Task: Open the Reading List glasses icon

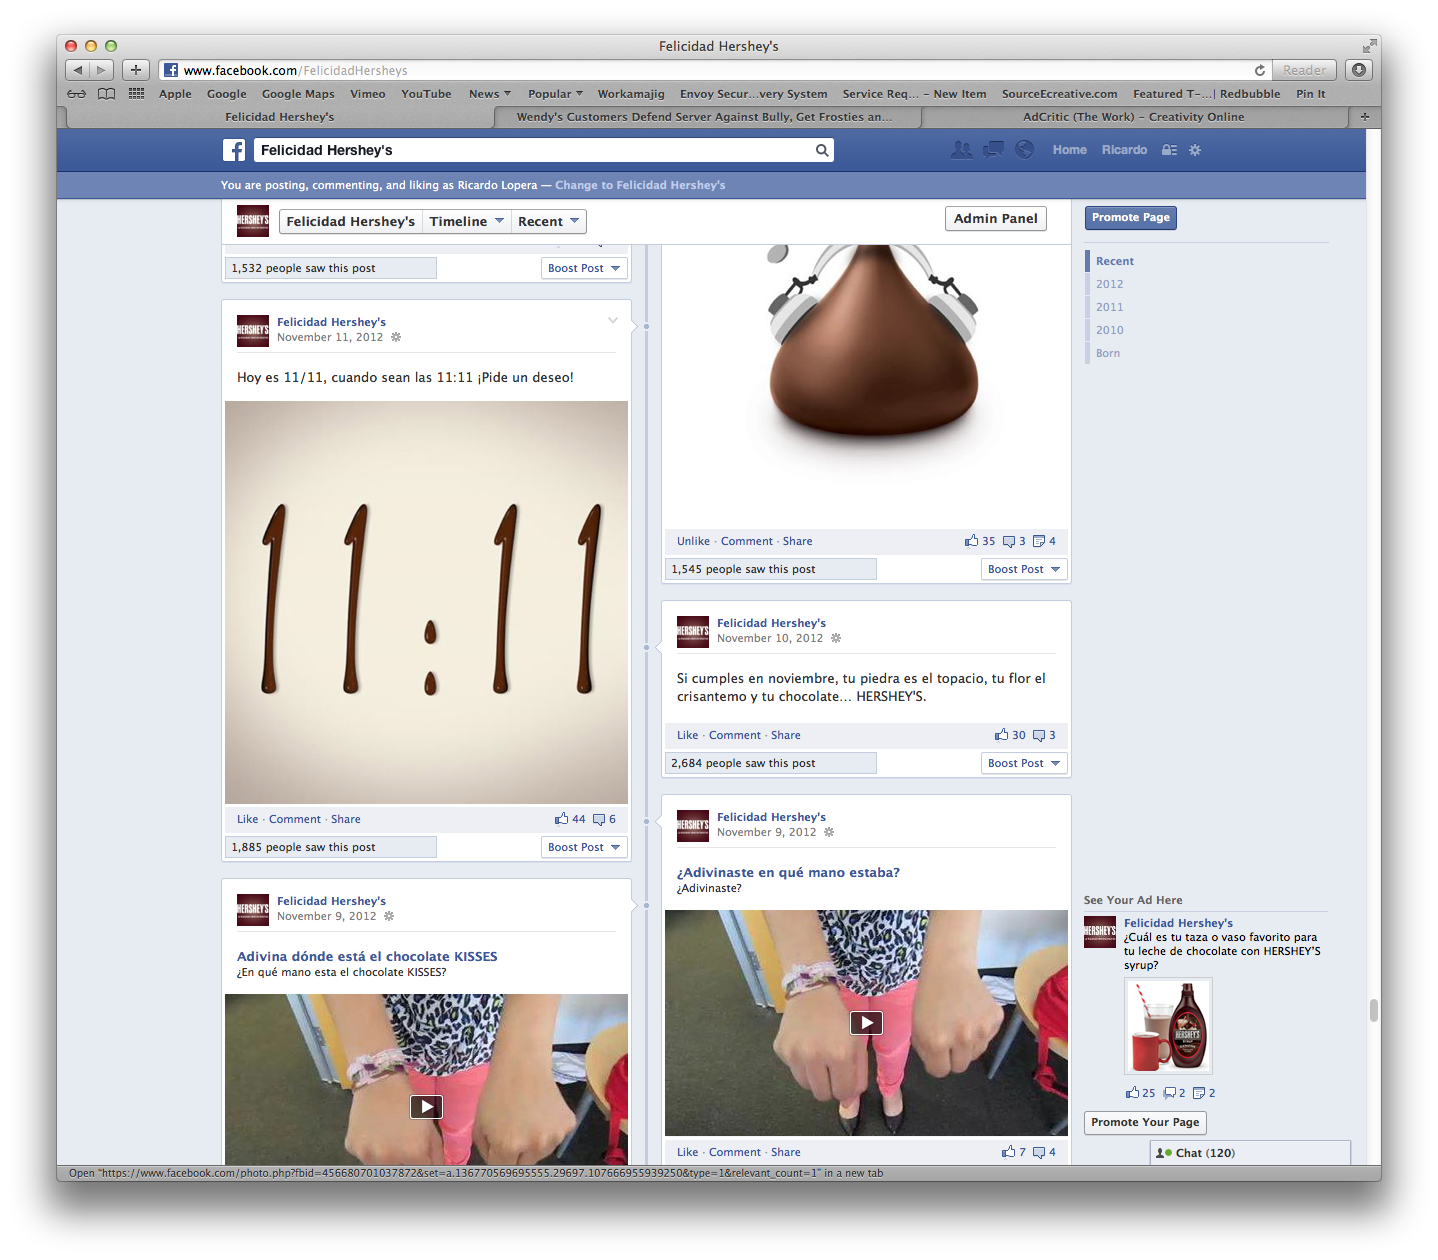Action: click(x=77, y=94)
